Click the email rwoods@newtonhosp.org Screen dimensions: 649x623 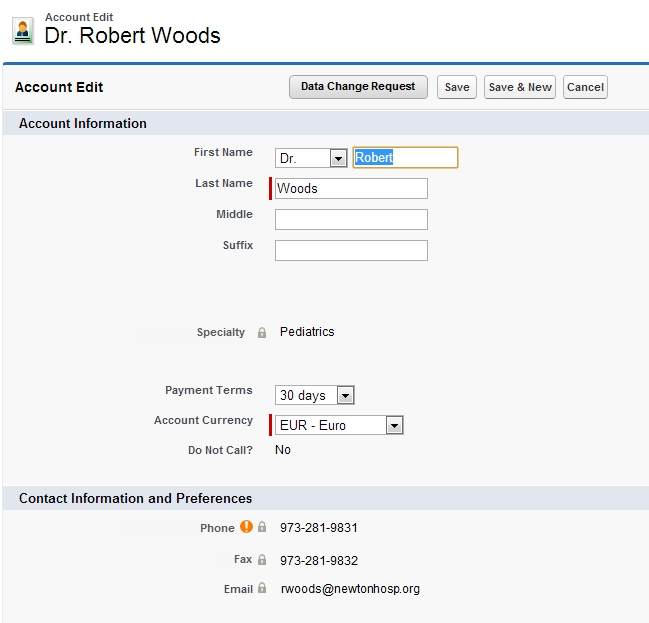click(x=350, y=589)
